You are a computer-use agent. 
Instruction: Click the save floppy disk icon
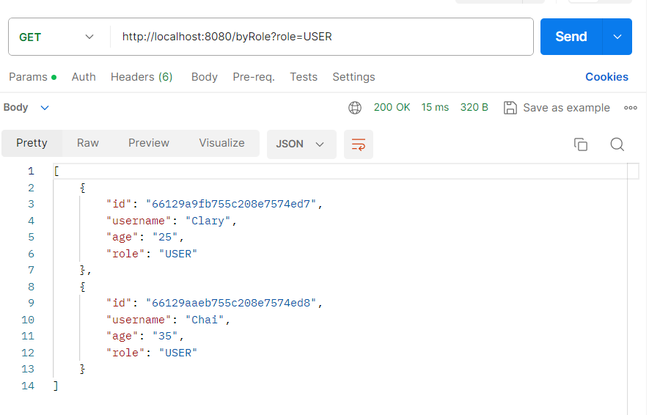tap(510, 108)
